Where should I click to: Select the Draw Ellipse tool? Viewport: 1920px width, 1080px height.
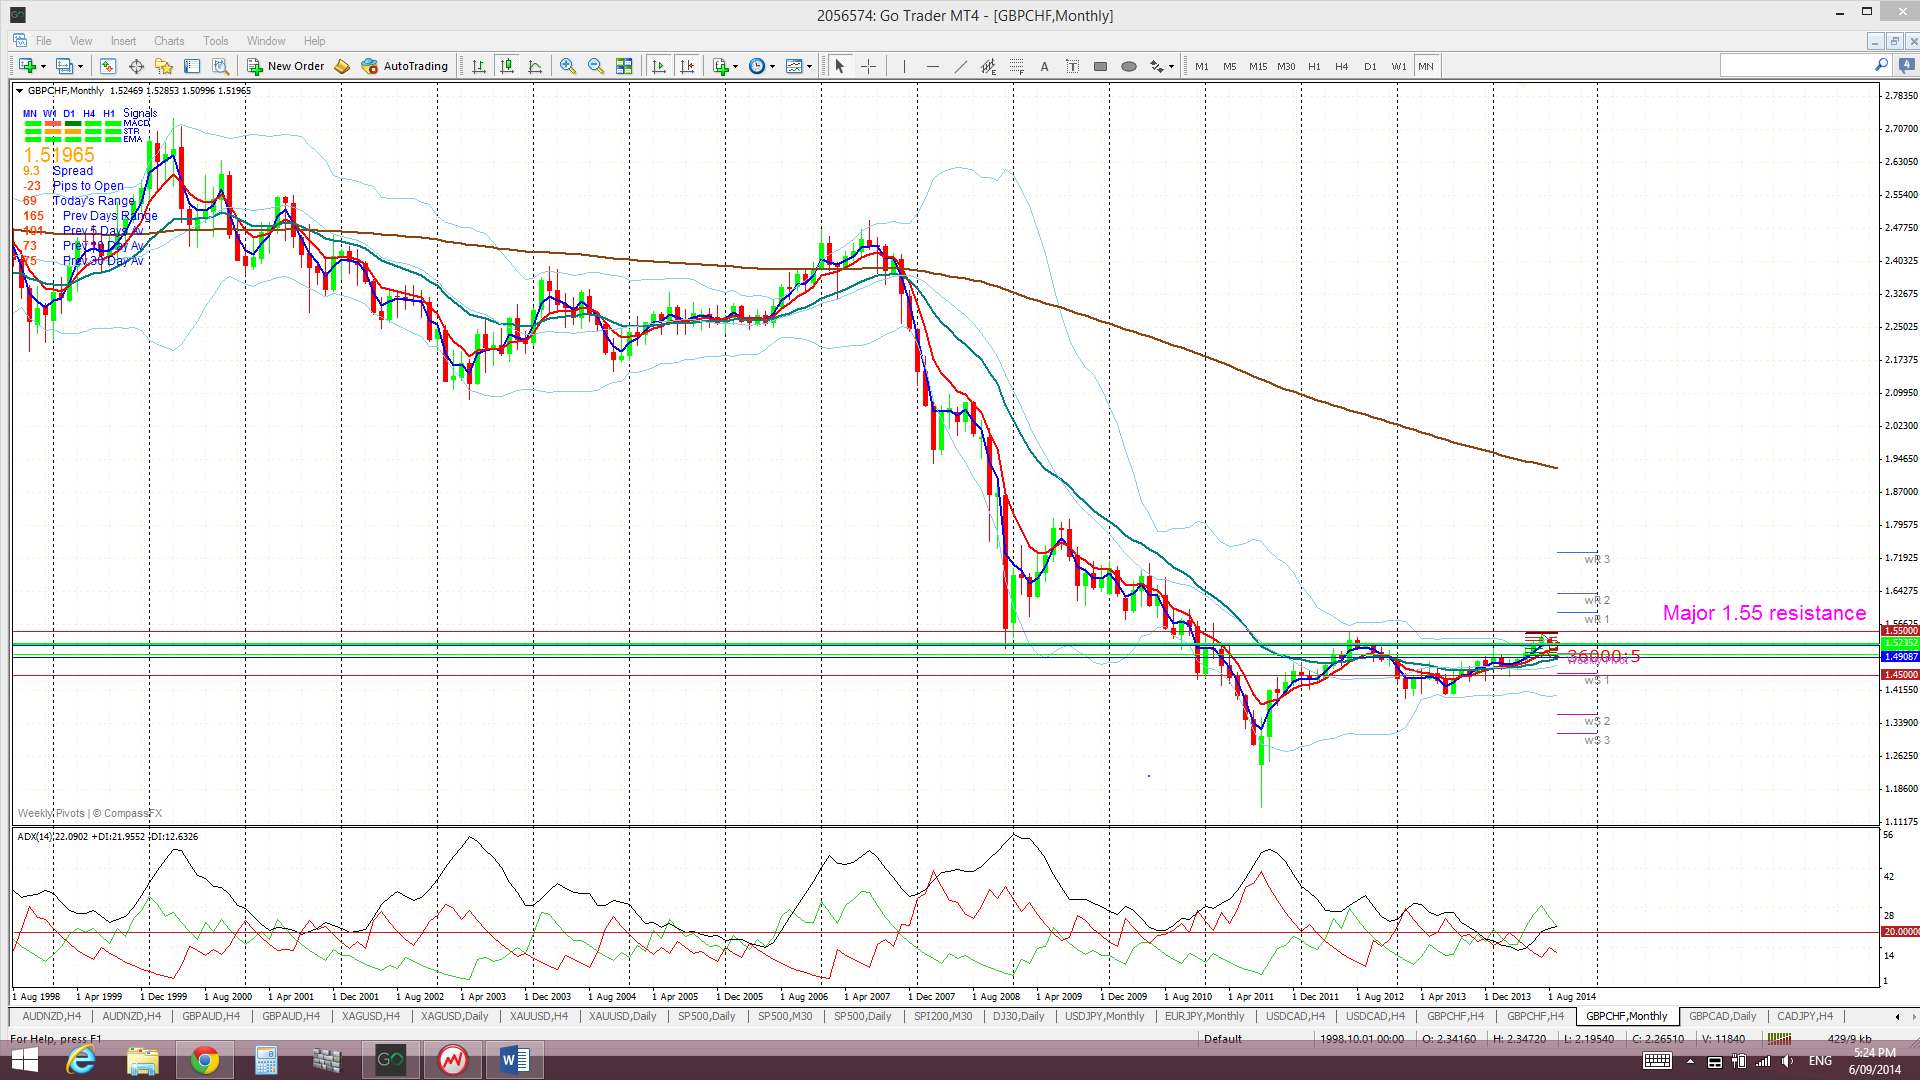[1128, 66]
